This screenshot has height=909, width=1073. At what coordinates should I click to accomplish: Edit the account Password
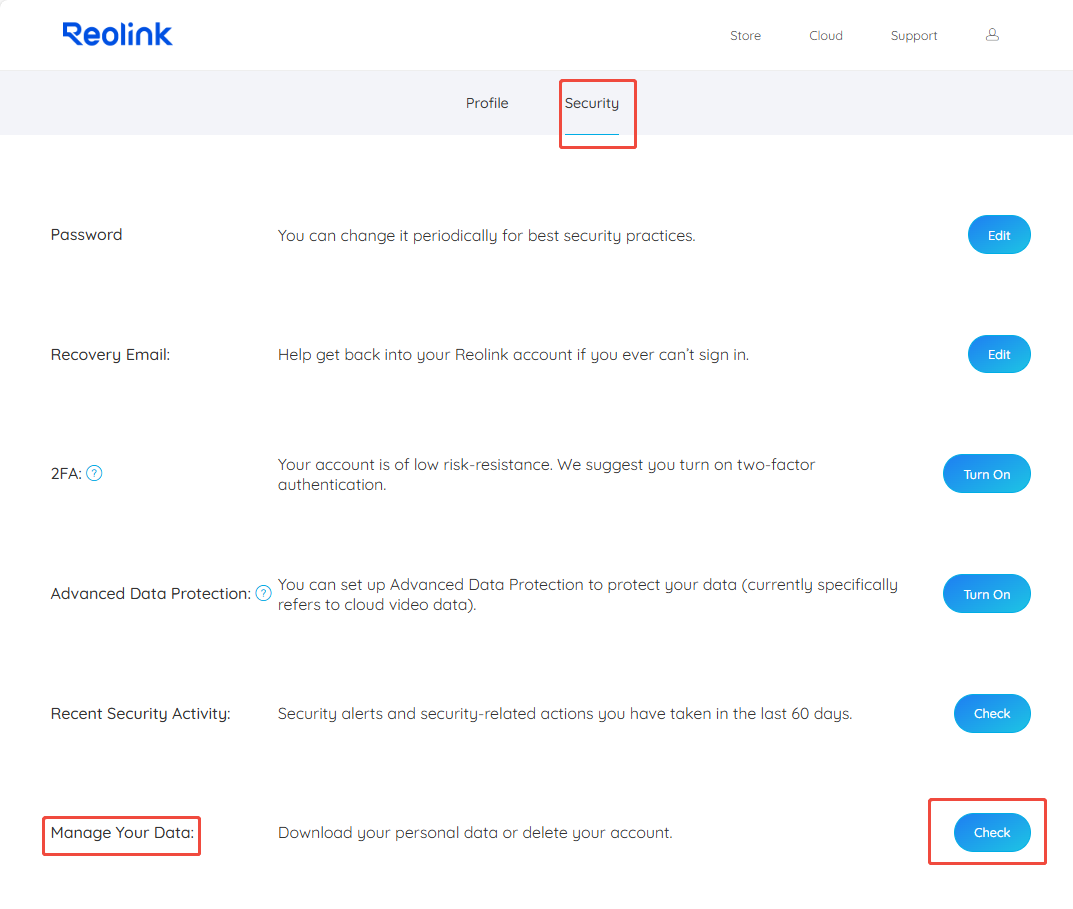(x=999, y=235)
